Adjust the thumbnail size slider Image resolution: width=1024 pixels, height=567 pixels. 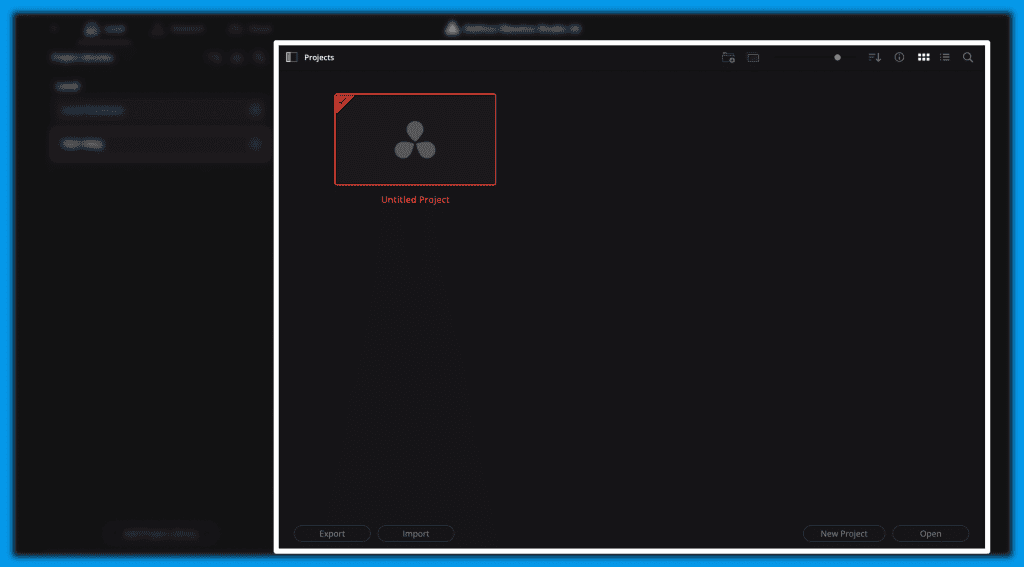(x=837, y=57)
